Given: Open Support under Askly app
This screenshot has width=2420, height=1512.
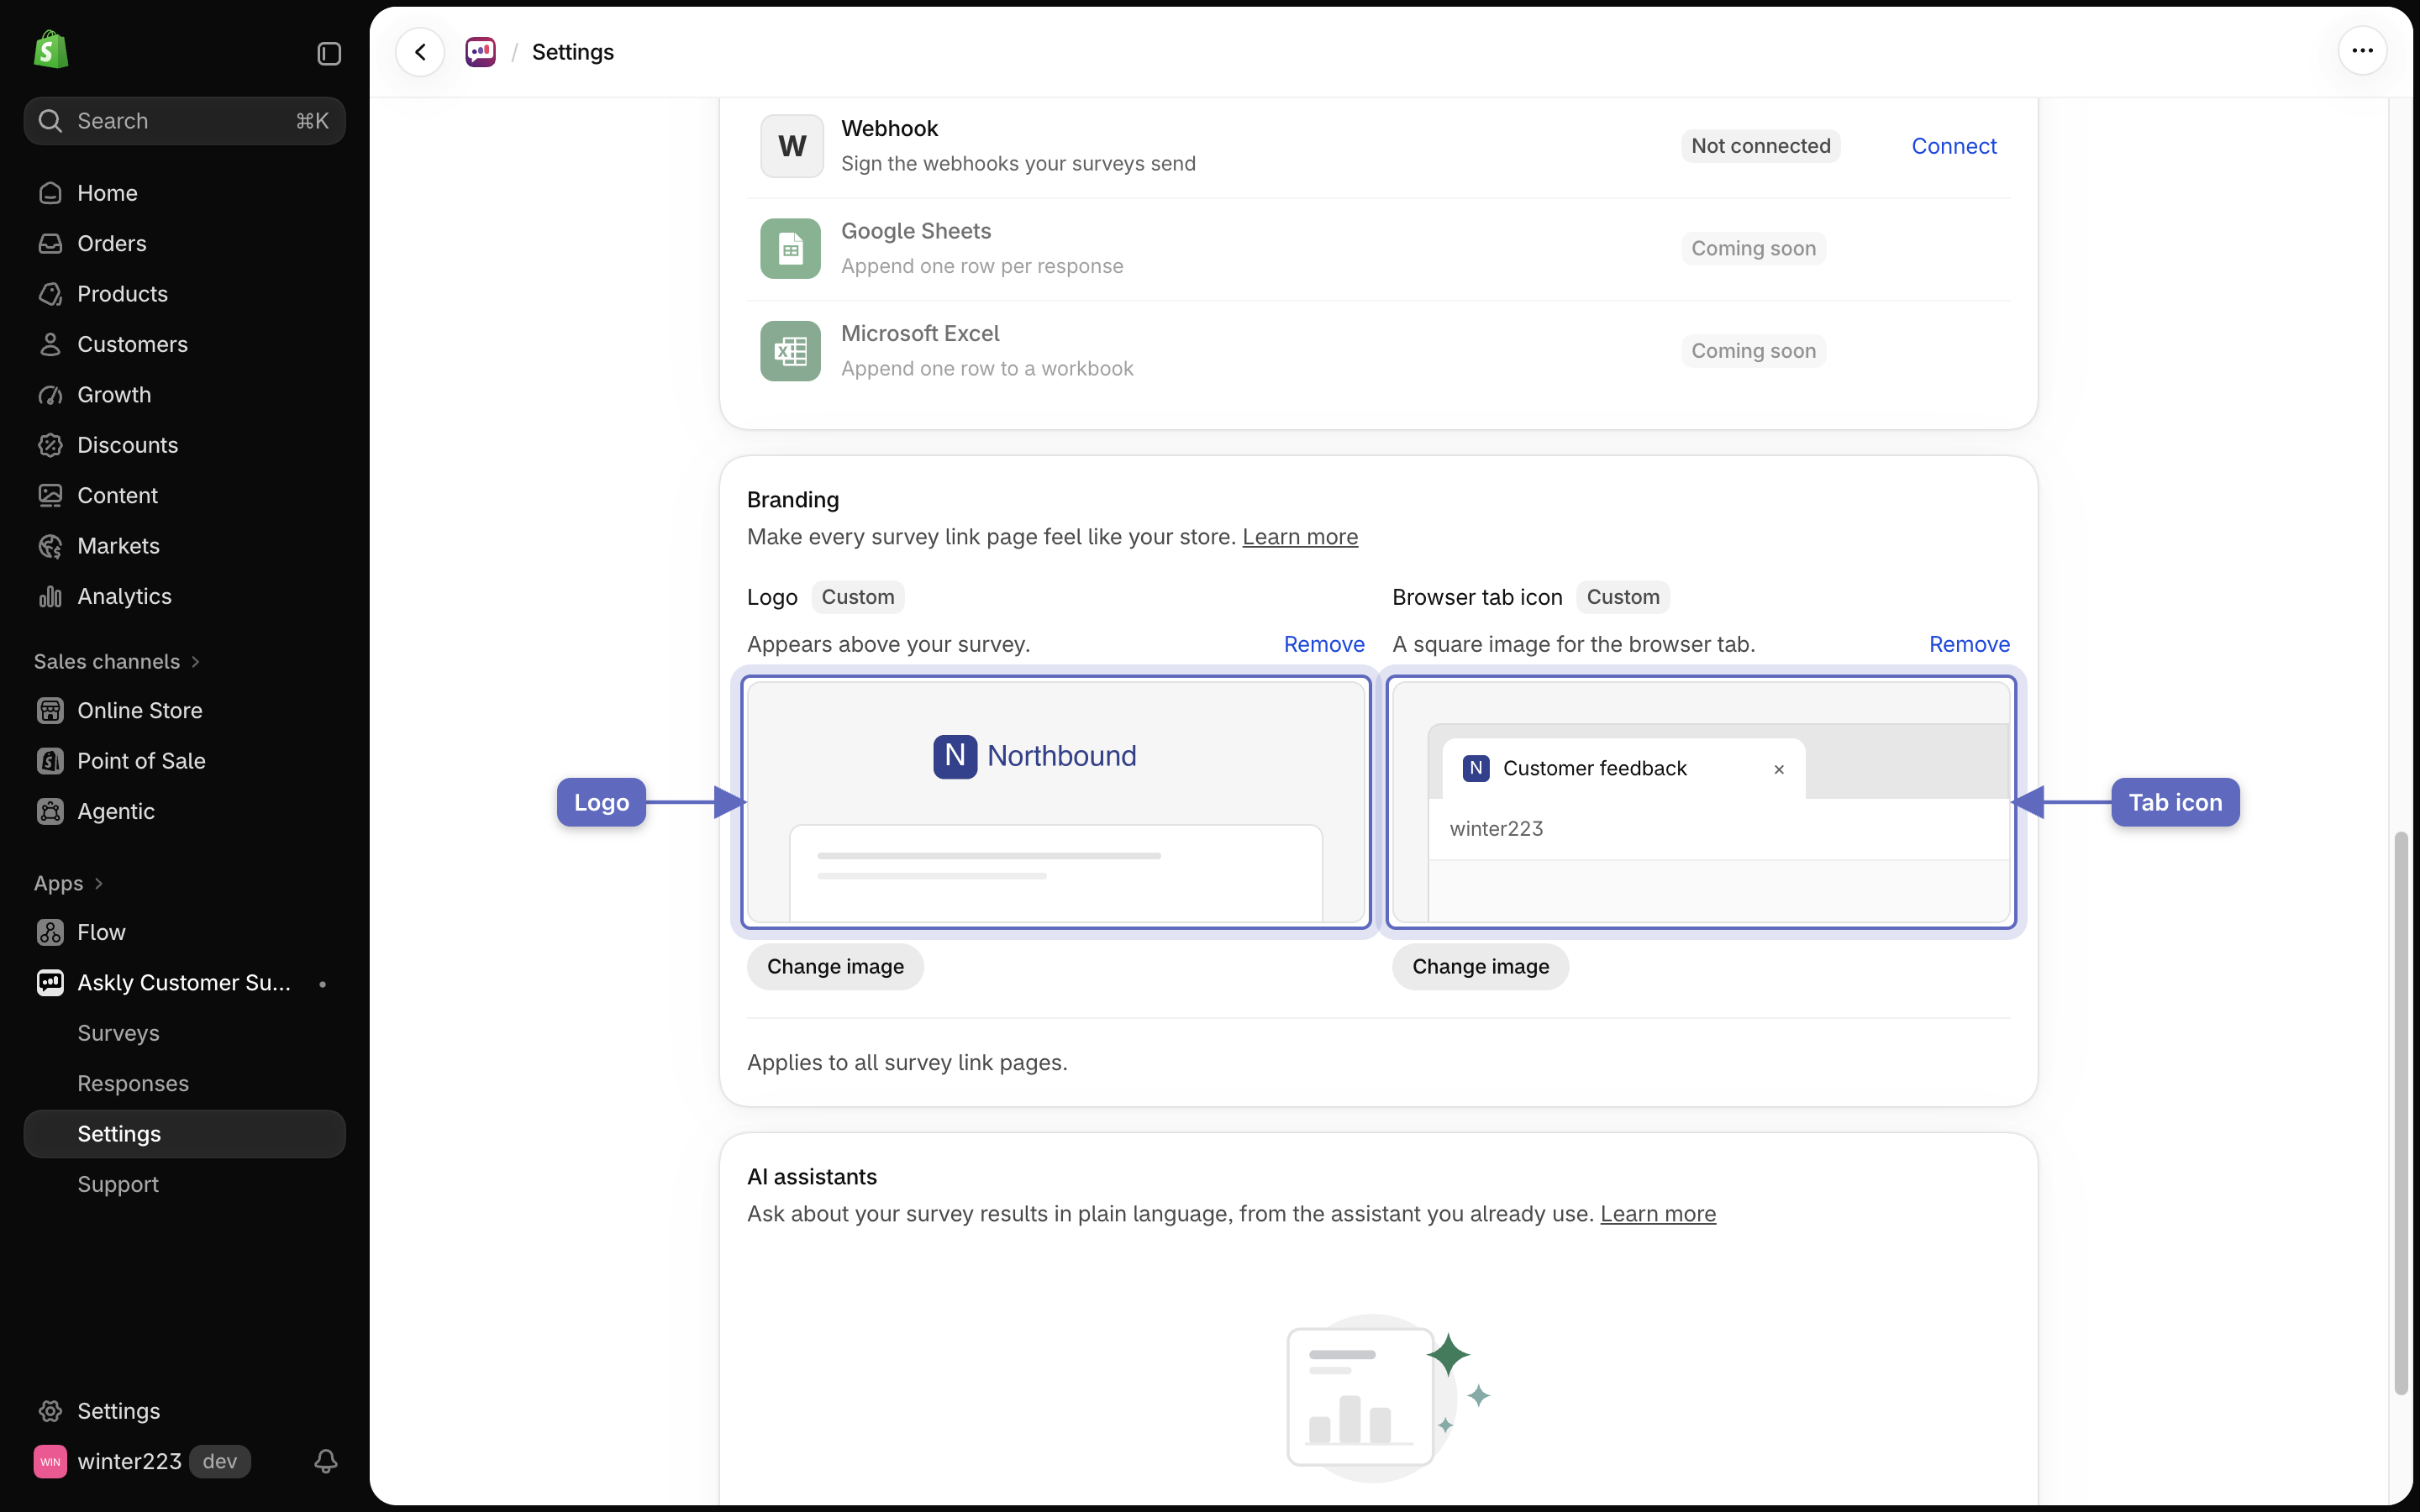Looking at the screenshot, I should click(x=185, y=1184).
